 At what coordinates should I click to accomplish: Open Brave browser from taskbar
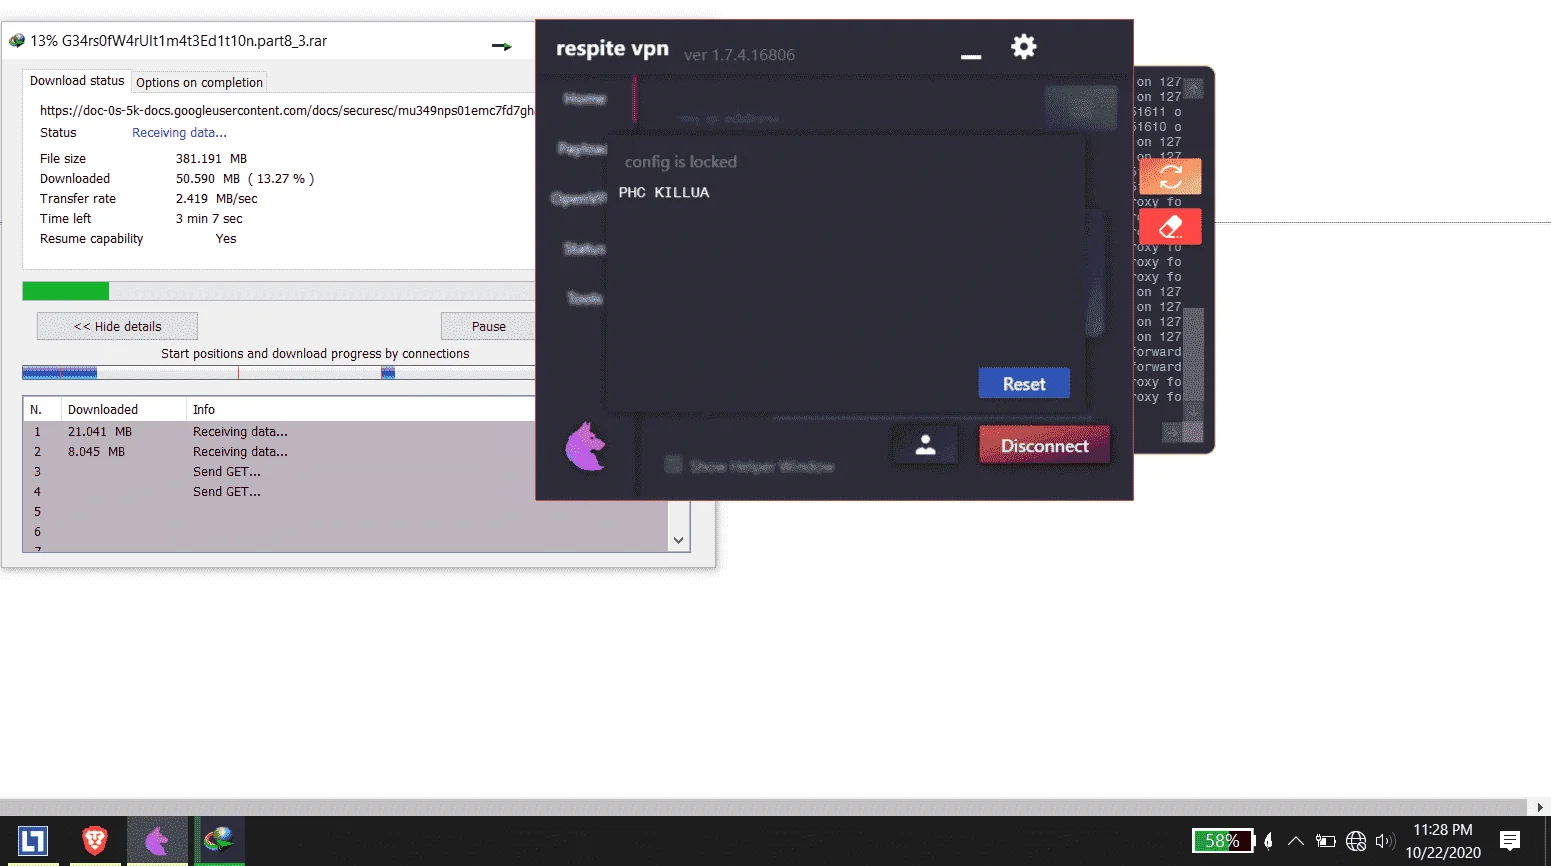click(x=94, y=841)
